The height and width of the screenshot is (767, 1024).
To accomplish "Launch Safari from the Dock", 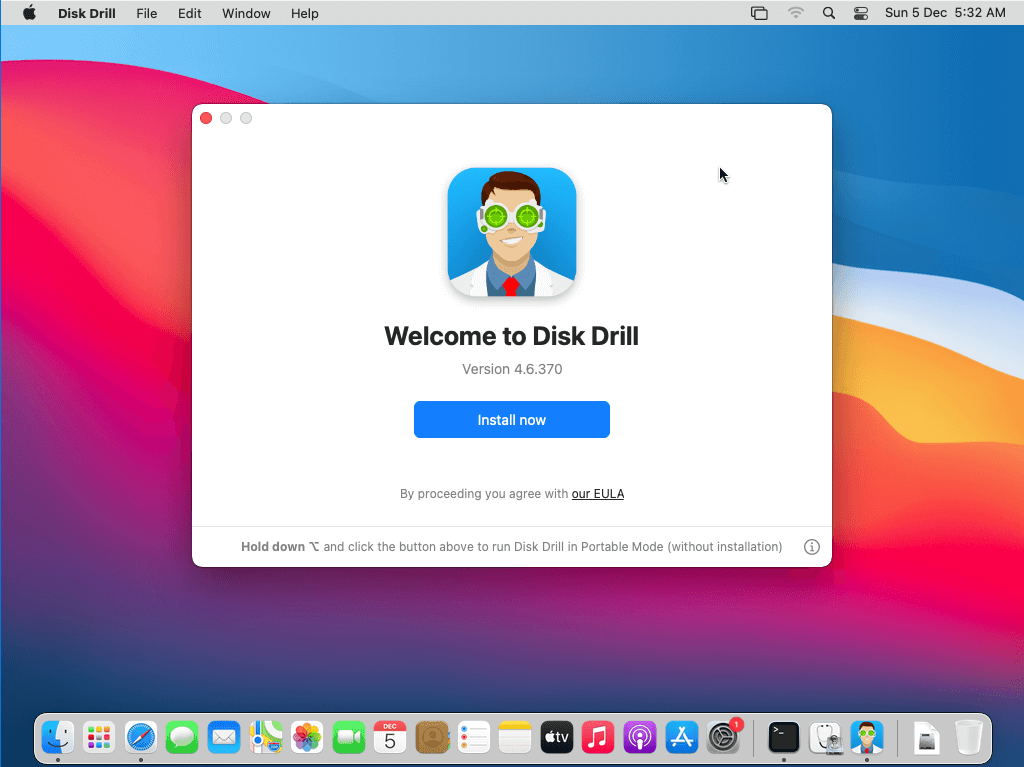I will coord(141,738).
